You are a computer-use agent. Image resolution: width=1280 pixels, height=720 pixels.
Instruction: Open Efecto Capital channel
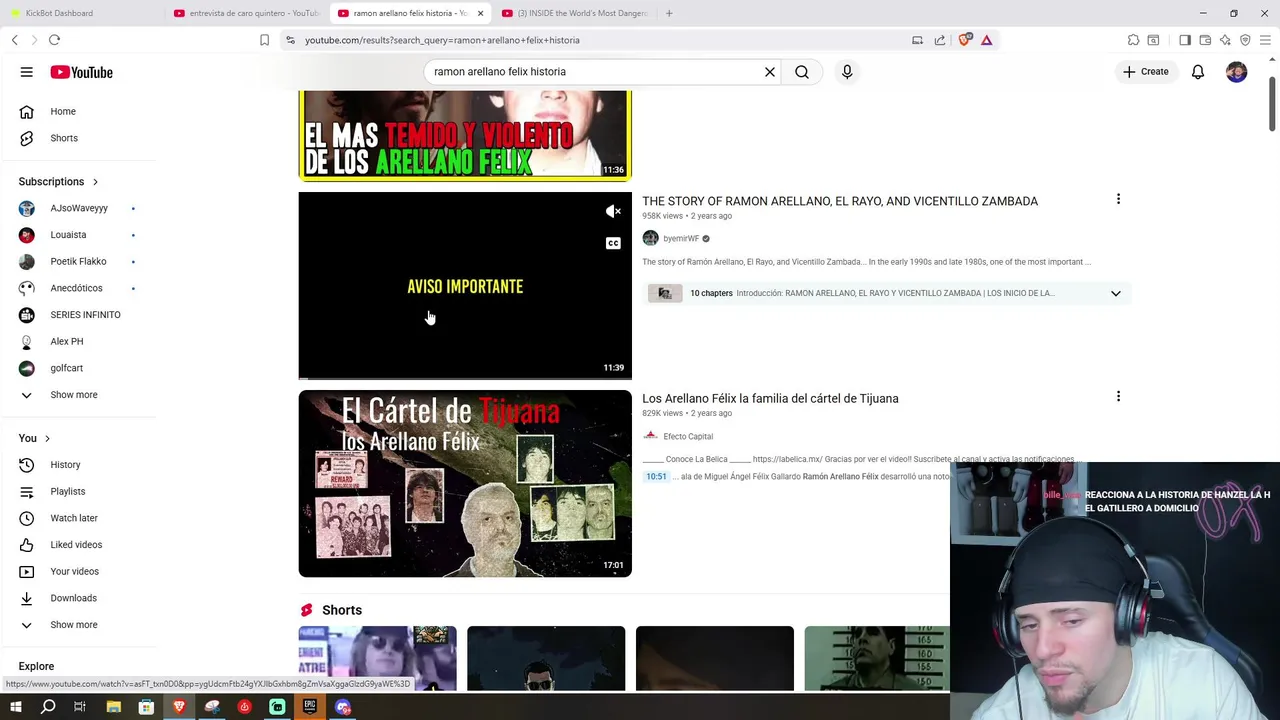688,436
